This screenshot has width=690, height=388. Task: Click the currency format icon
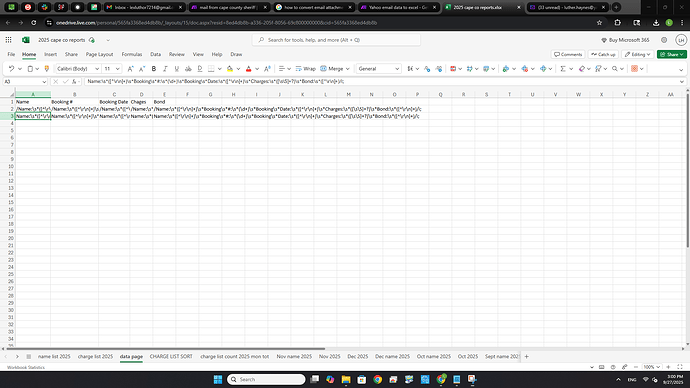410,69
